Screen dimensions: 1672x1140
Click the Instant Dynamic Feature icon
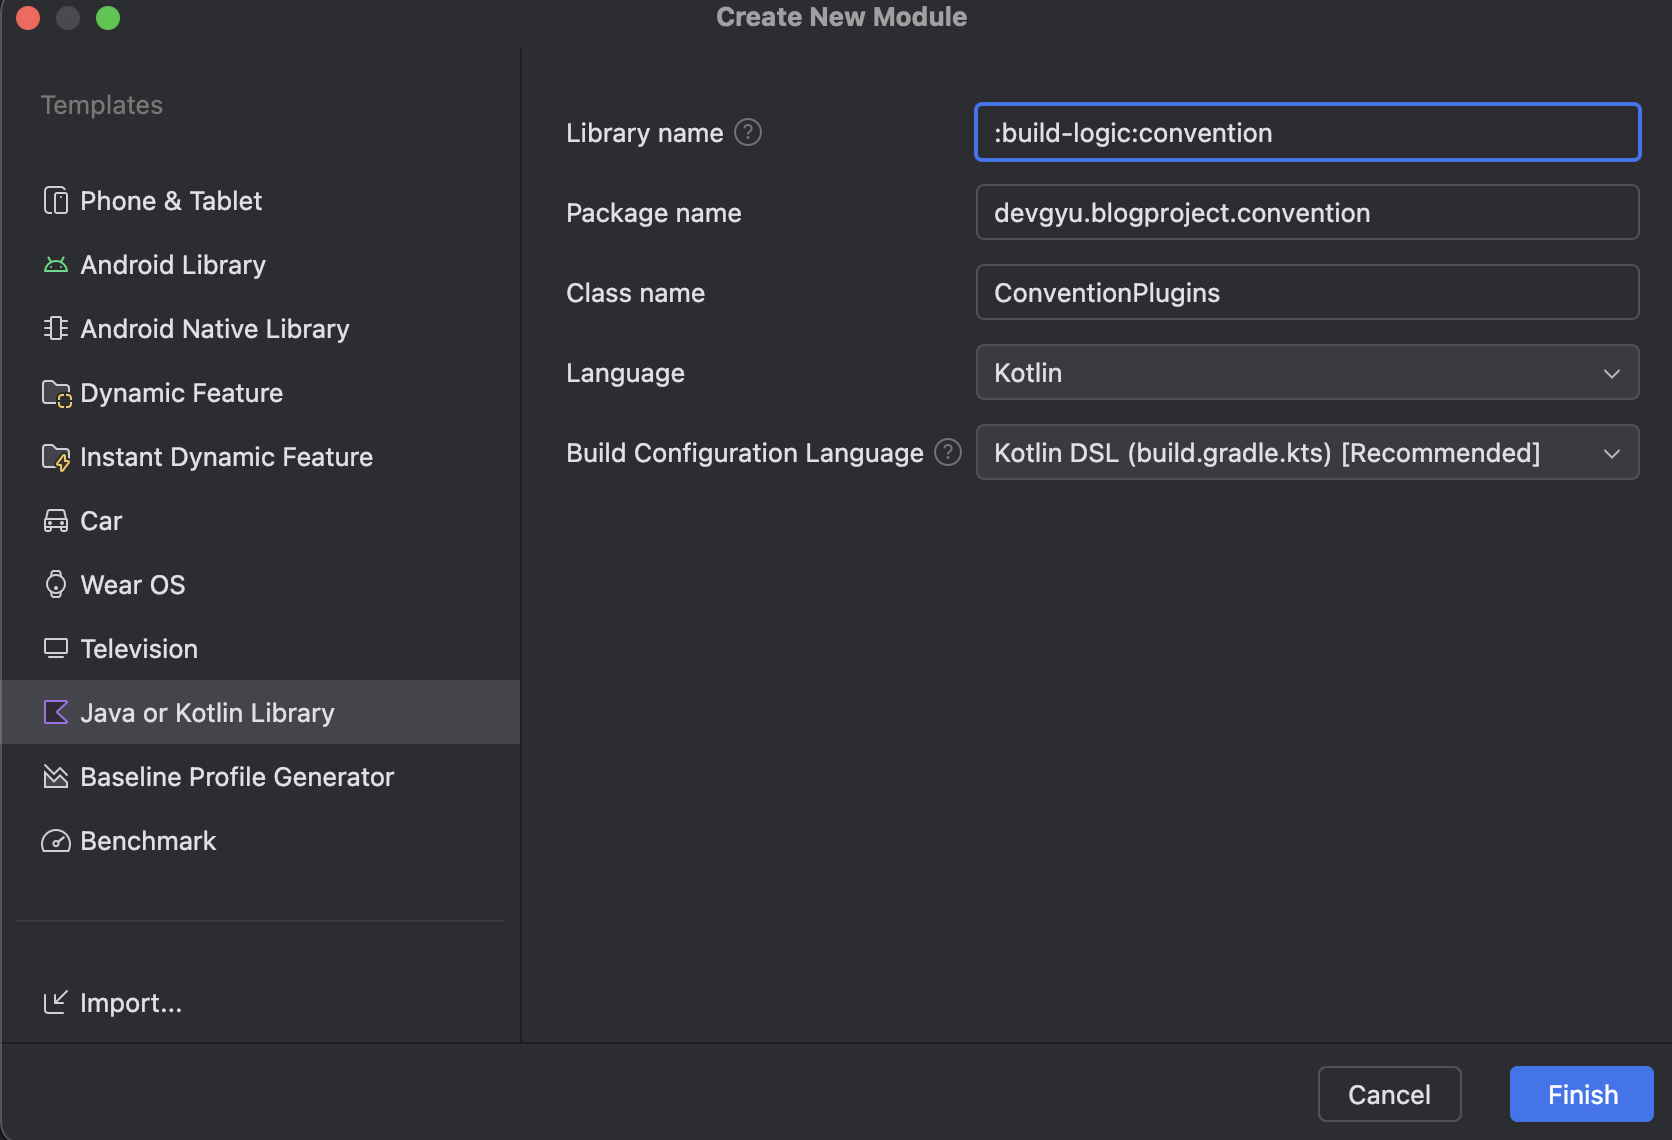56,457
